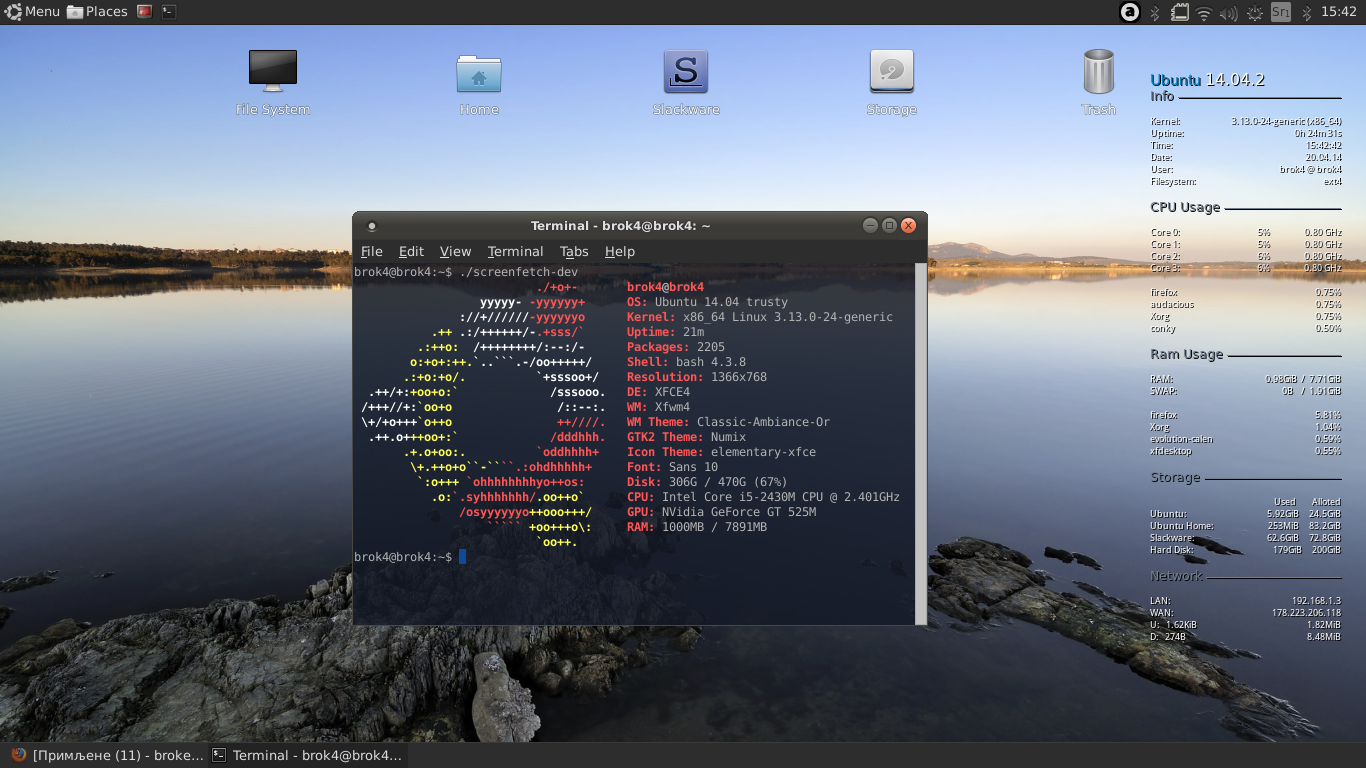Open the Terminal Help menu
The image size is (1366, 768).
620,251
